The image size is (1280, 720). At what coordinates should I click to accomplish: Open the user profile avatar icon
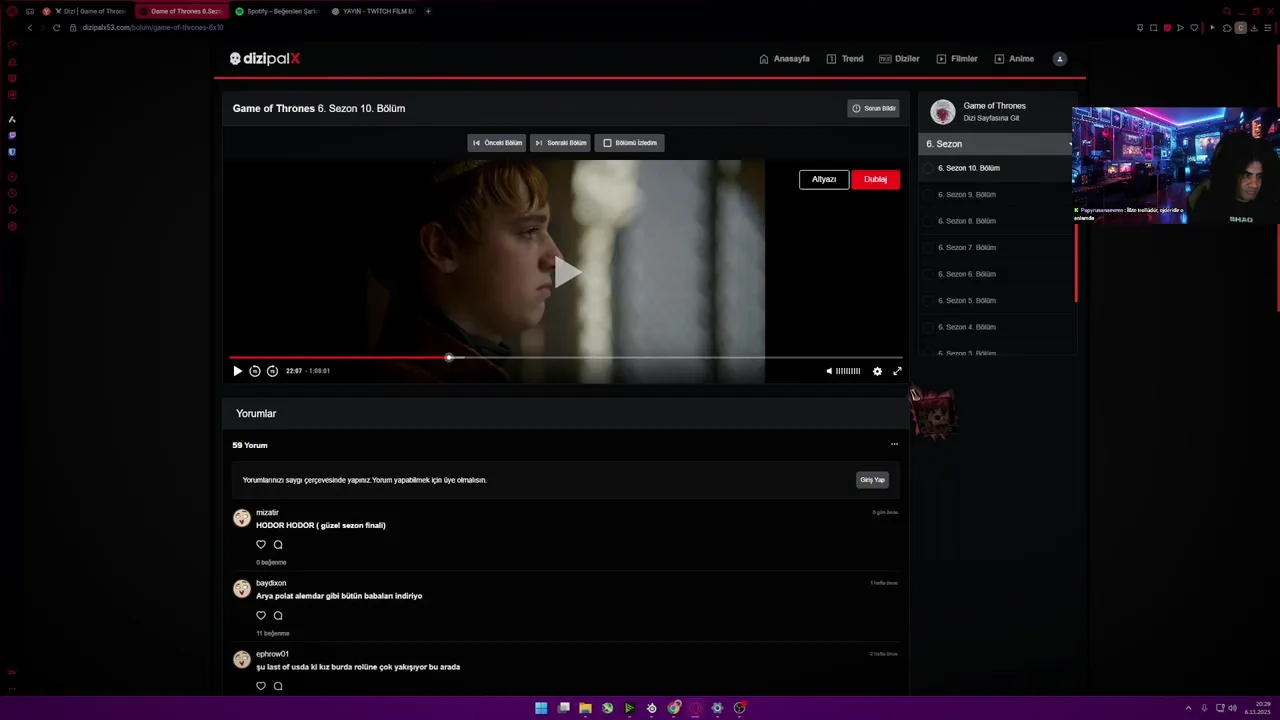pos(1060,59)
